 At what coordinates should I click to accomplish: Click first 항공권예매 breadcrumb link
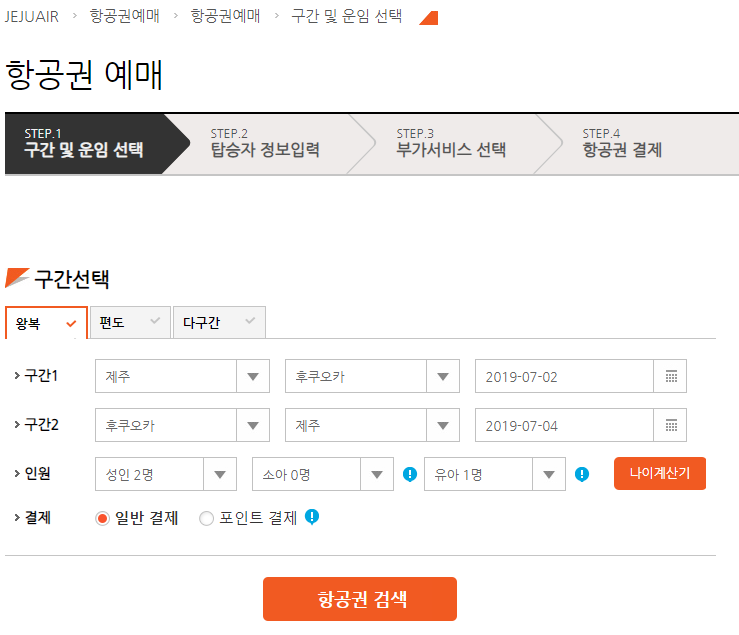coord(124,16)
